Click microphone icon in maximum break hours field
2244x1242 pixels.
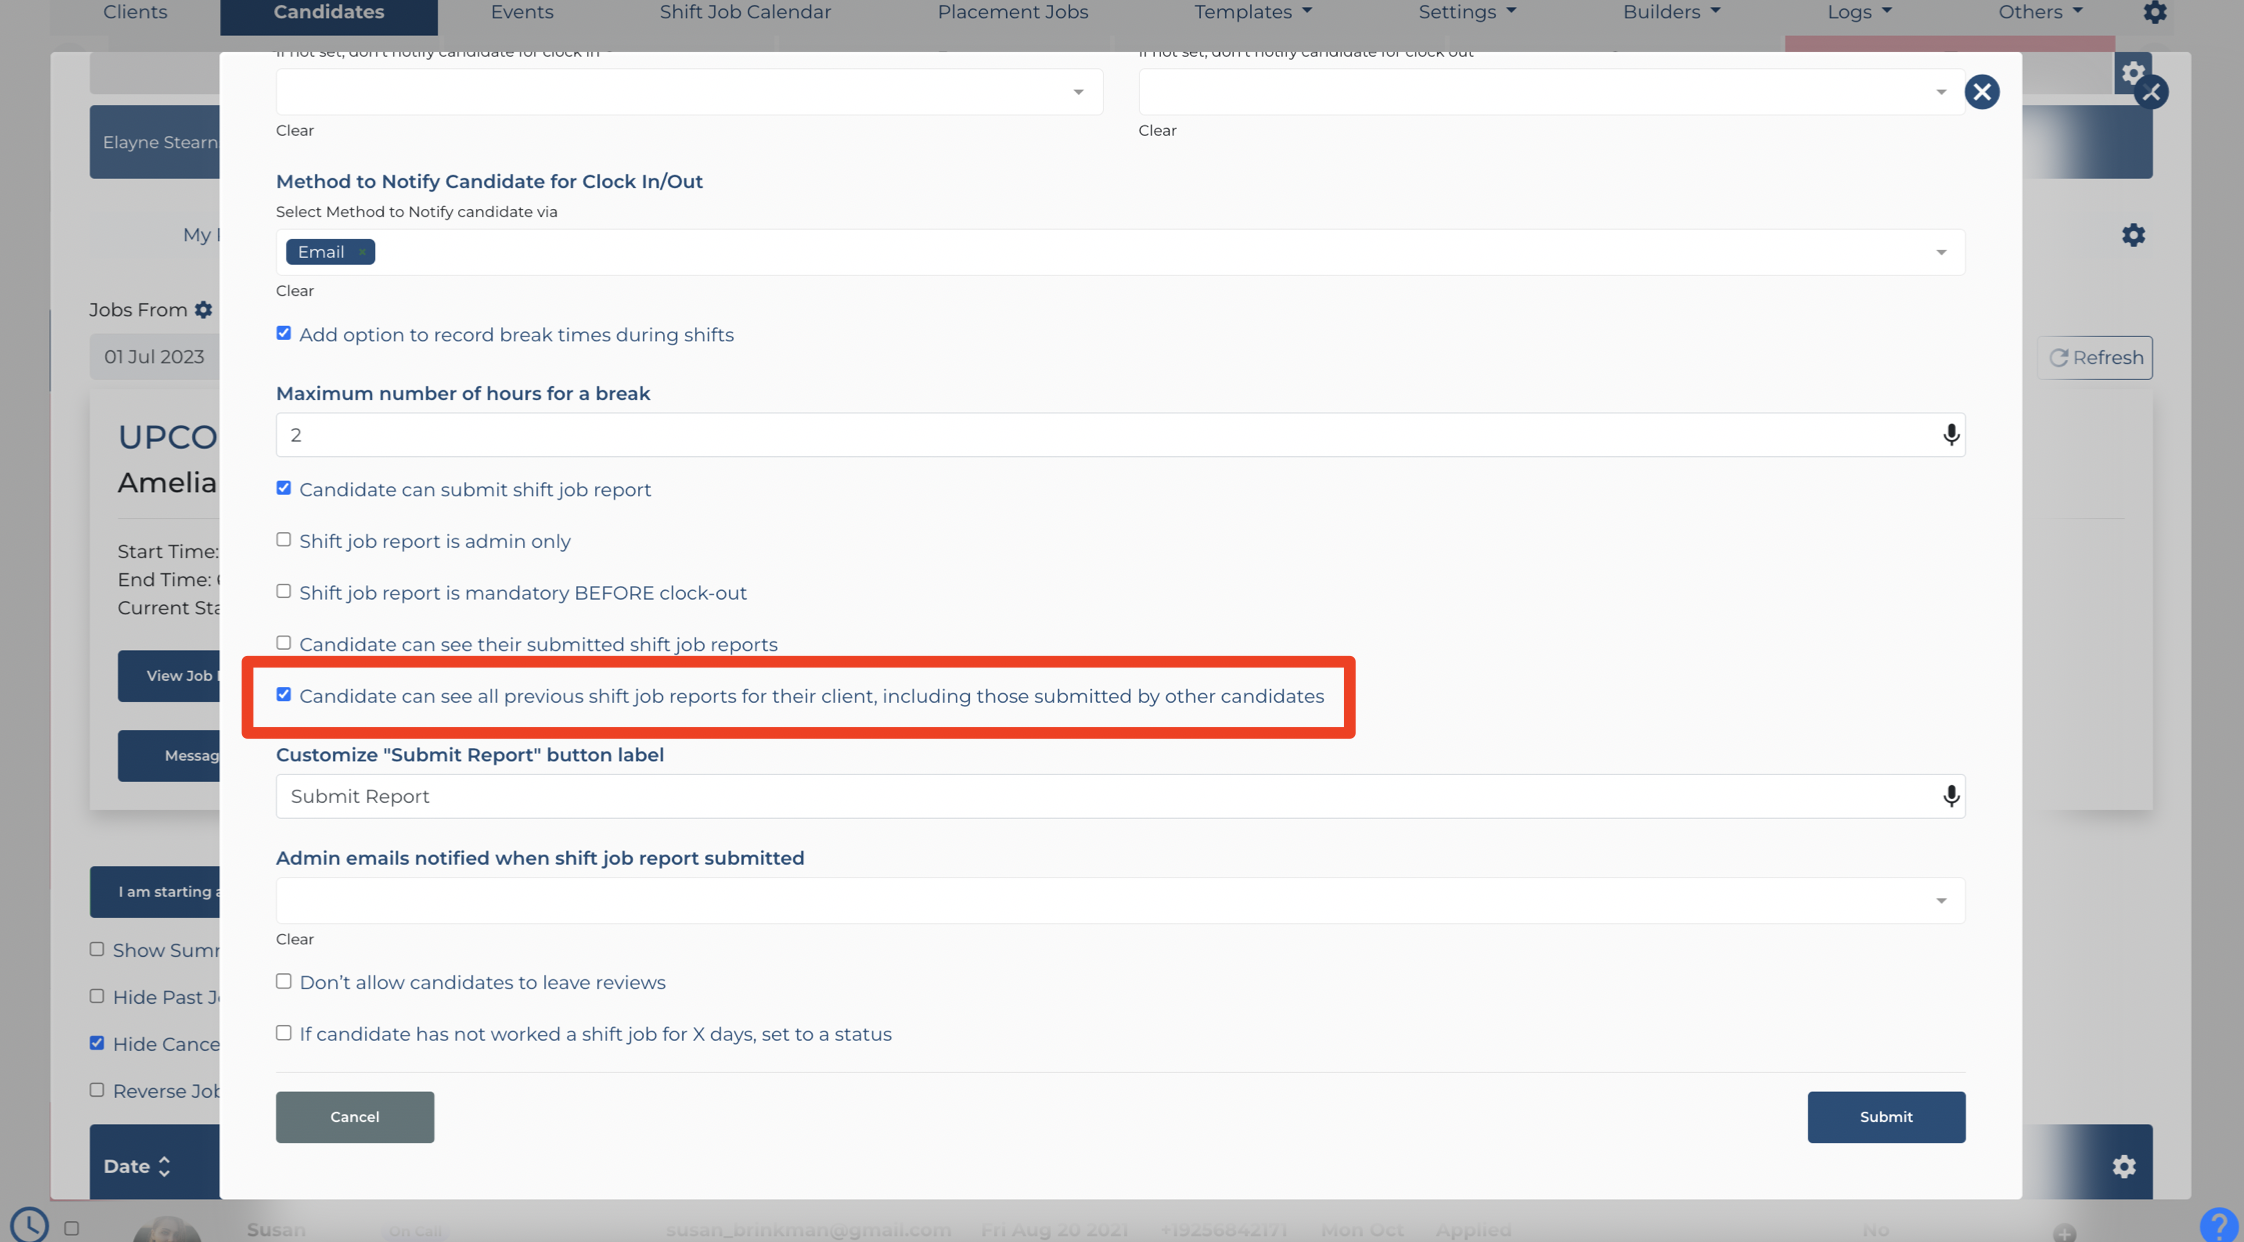point(1950,435)
